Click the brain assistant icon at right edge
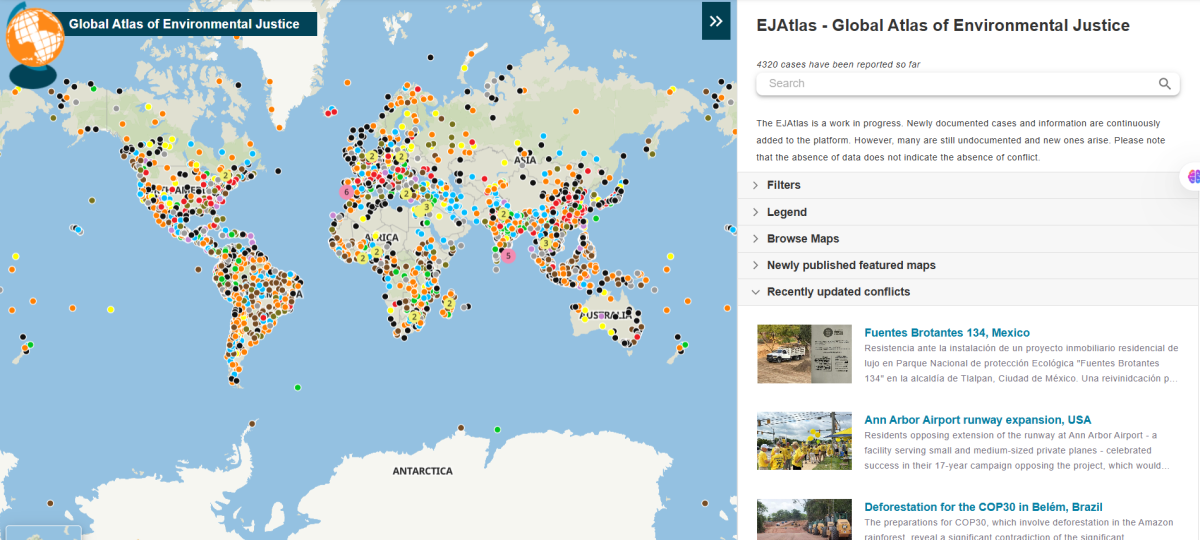The height and width of the screenshot is (540, 1200). tap(1193, 177)
